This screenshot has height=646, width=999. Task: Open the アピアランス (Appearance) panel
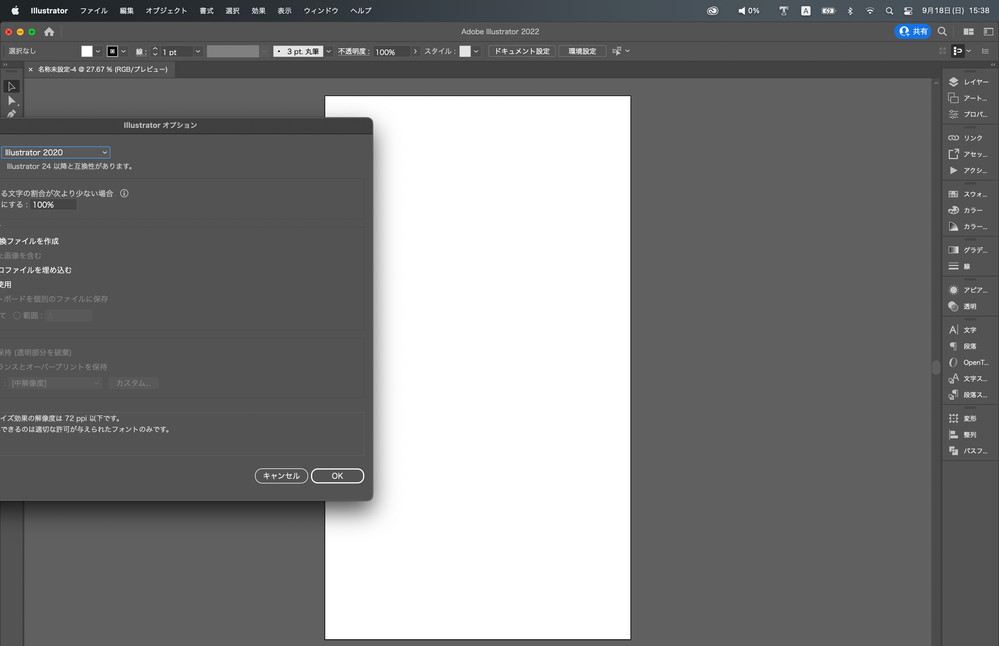(968, 290)
